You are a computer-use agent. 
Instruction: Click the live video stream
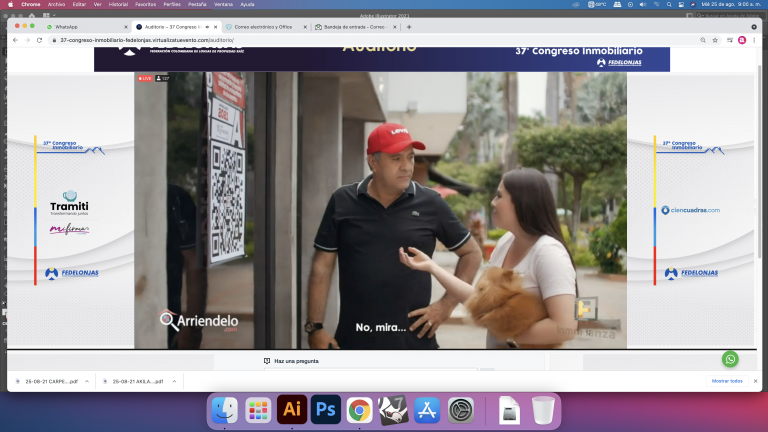pos(381,211)
